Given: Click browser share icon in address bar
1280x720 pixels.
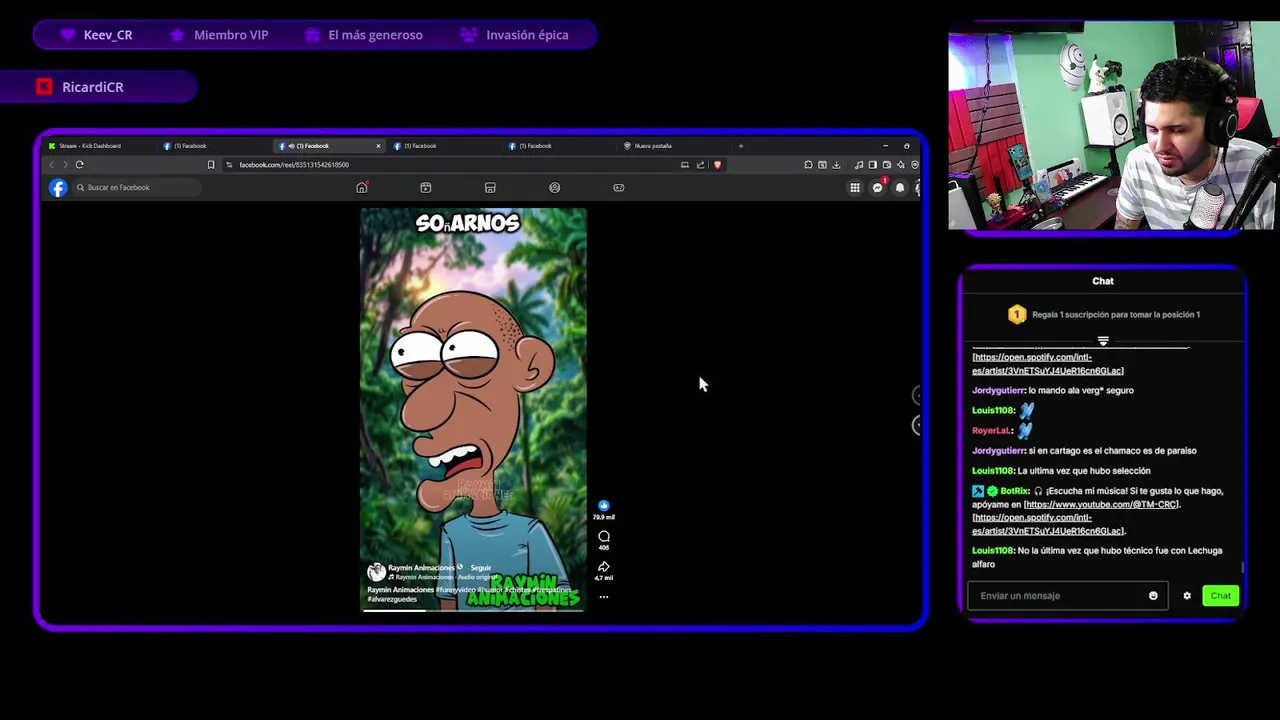Looking at the screenshot, I should (700, 164).
